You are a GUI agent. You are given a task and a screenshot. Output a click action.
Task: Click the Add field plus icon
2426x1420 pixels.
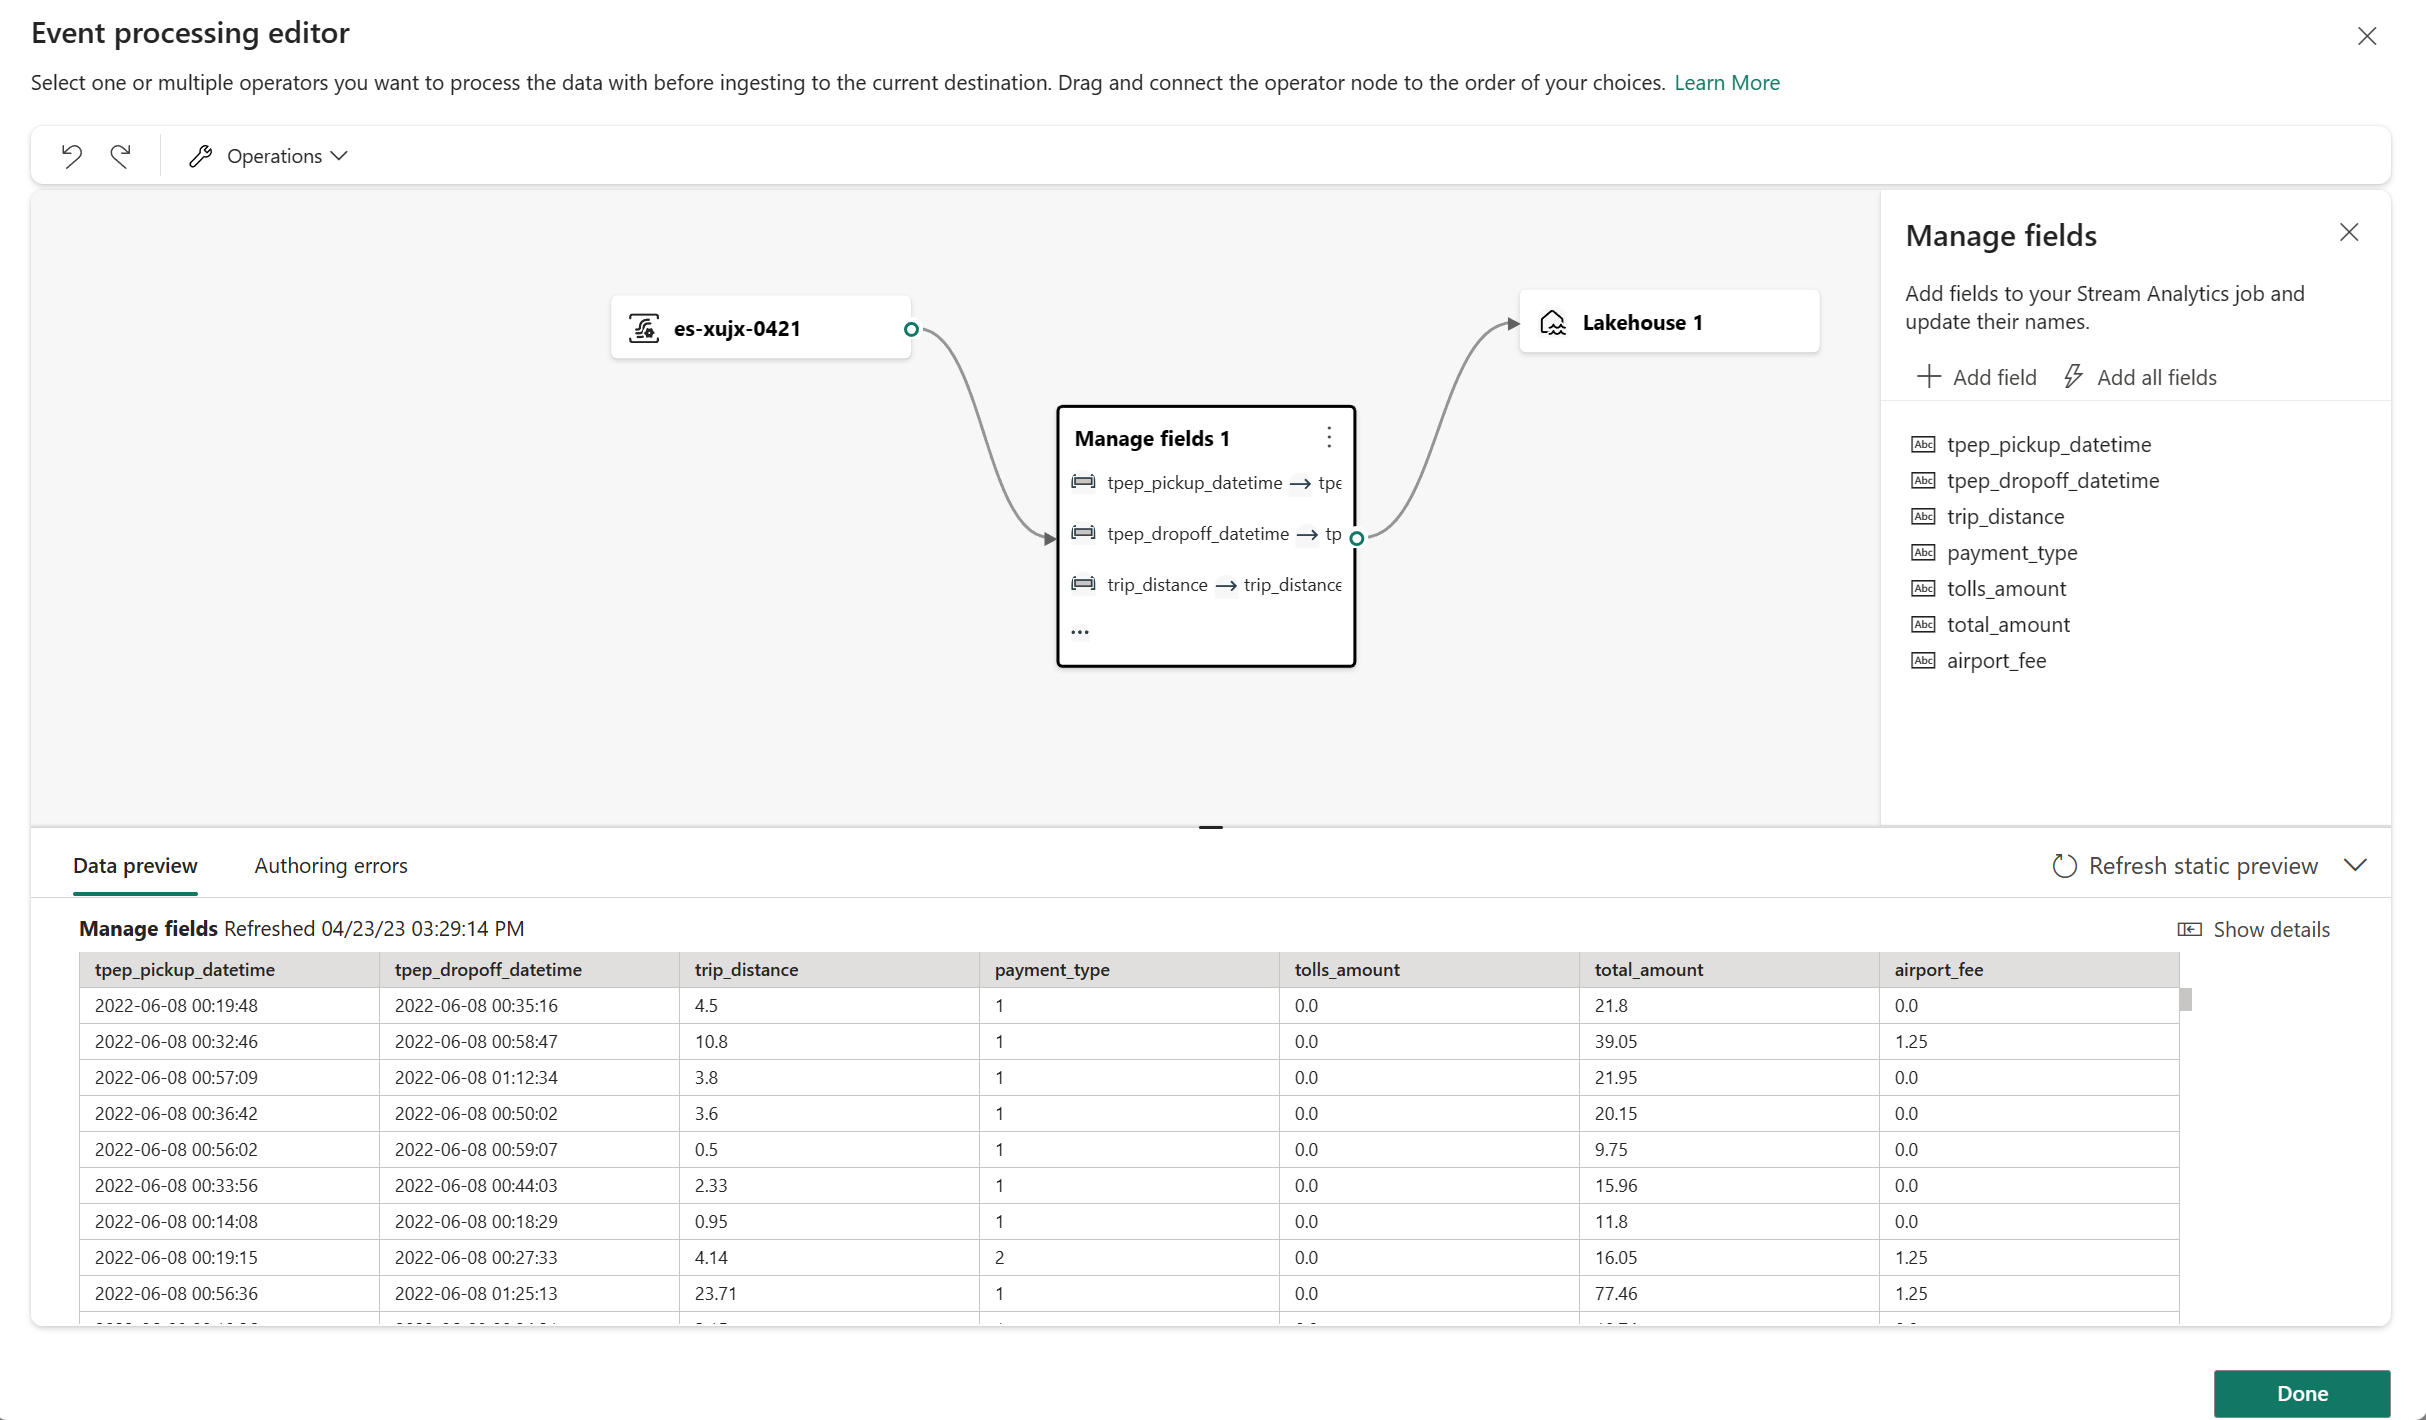pyautogui.click(x=1929, y=376)
